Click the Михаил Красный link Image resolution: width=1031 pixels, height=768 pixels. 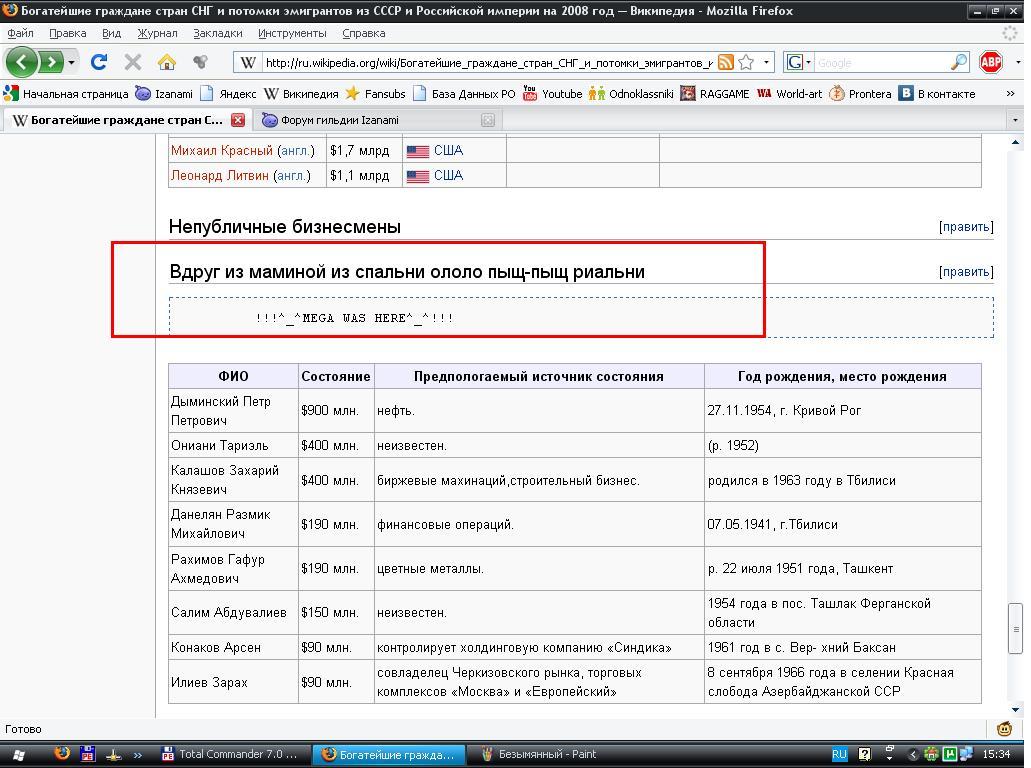(x=221, y=151)
